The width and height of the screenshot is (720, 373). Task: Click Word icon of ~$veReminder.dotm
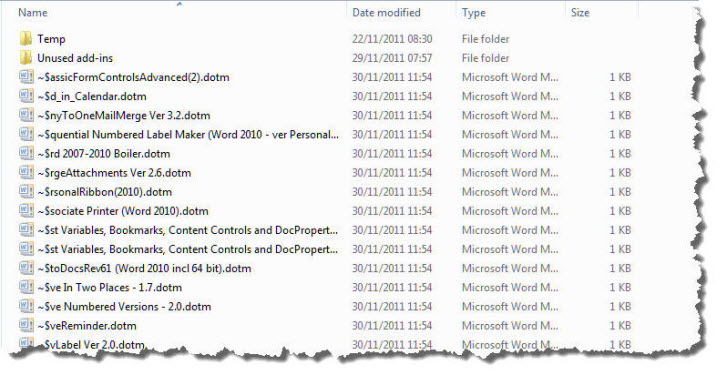26,326
